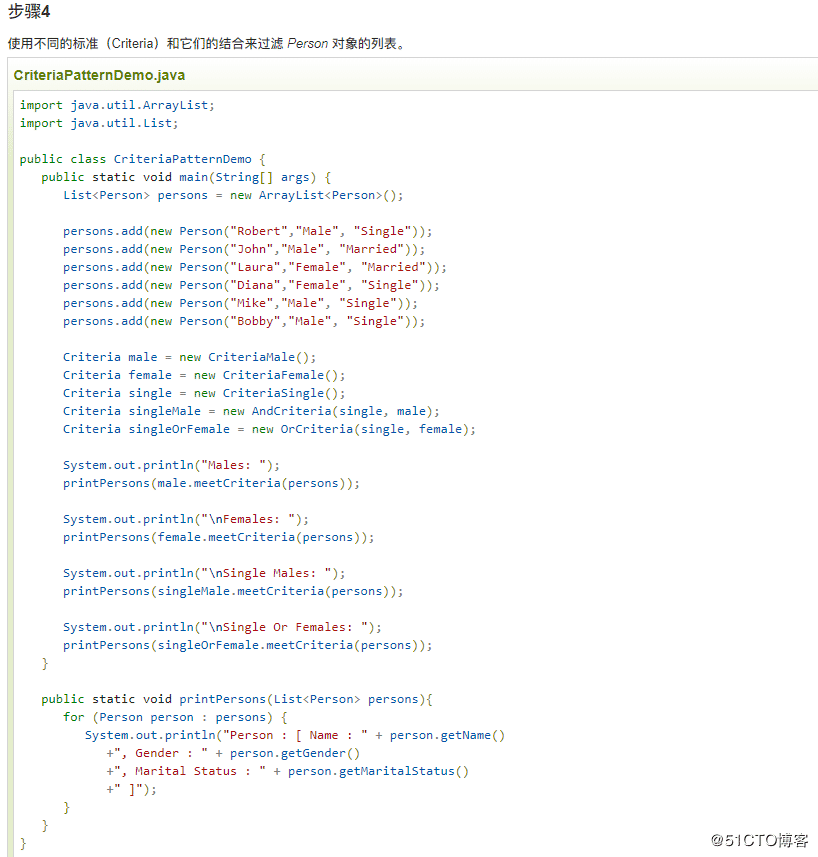Click the printPersons static method signature
Image resolution: width=818 pixels, height=857 pixels.
point(236,699)
